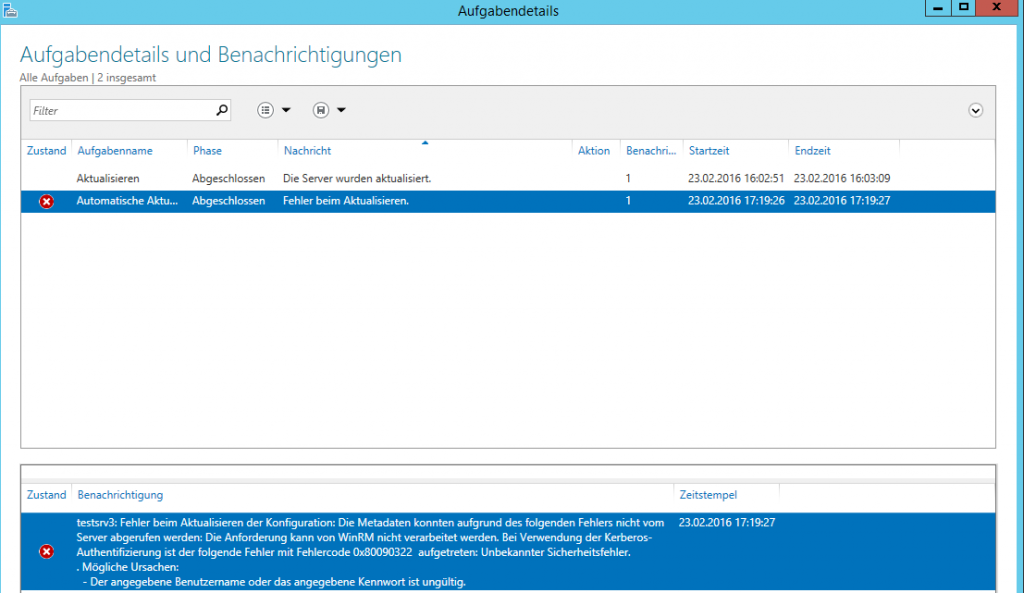Click notification count 1 in Aktualisieren row

tap(628, 178)
